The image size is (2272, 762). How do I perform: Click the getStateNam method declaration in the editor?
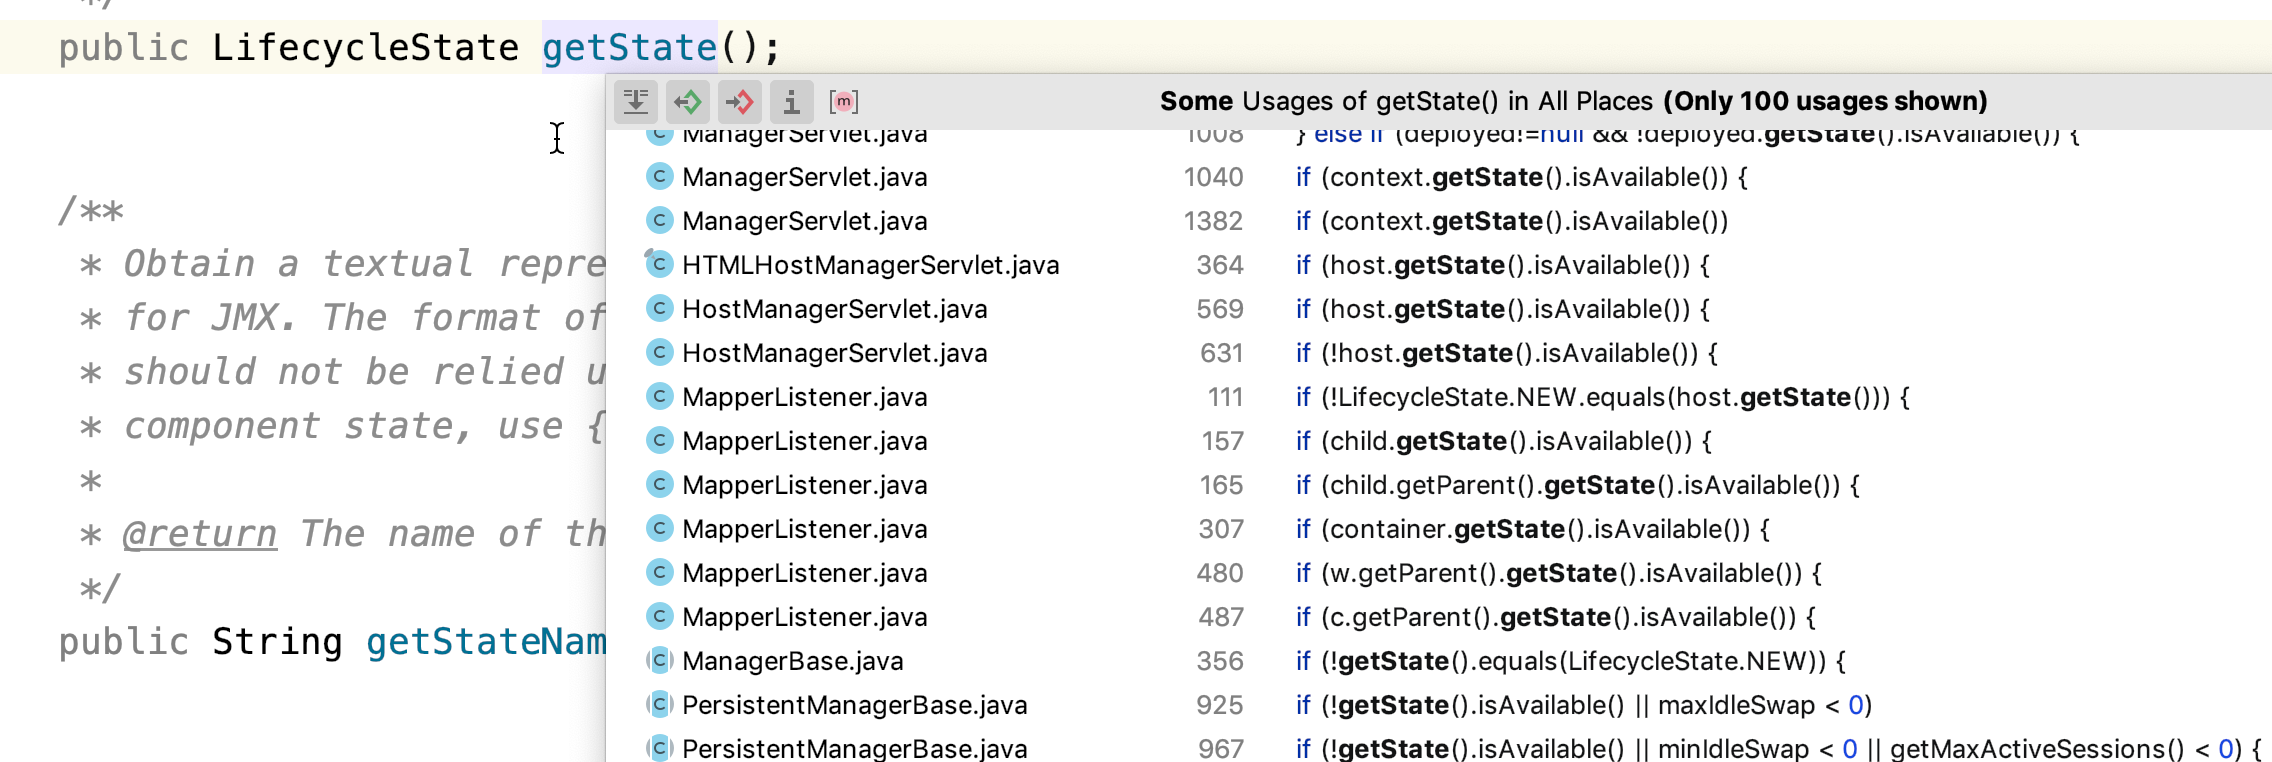pyautogui.click(x=485, y=642)
